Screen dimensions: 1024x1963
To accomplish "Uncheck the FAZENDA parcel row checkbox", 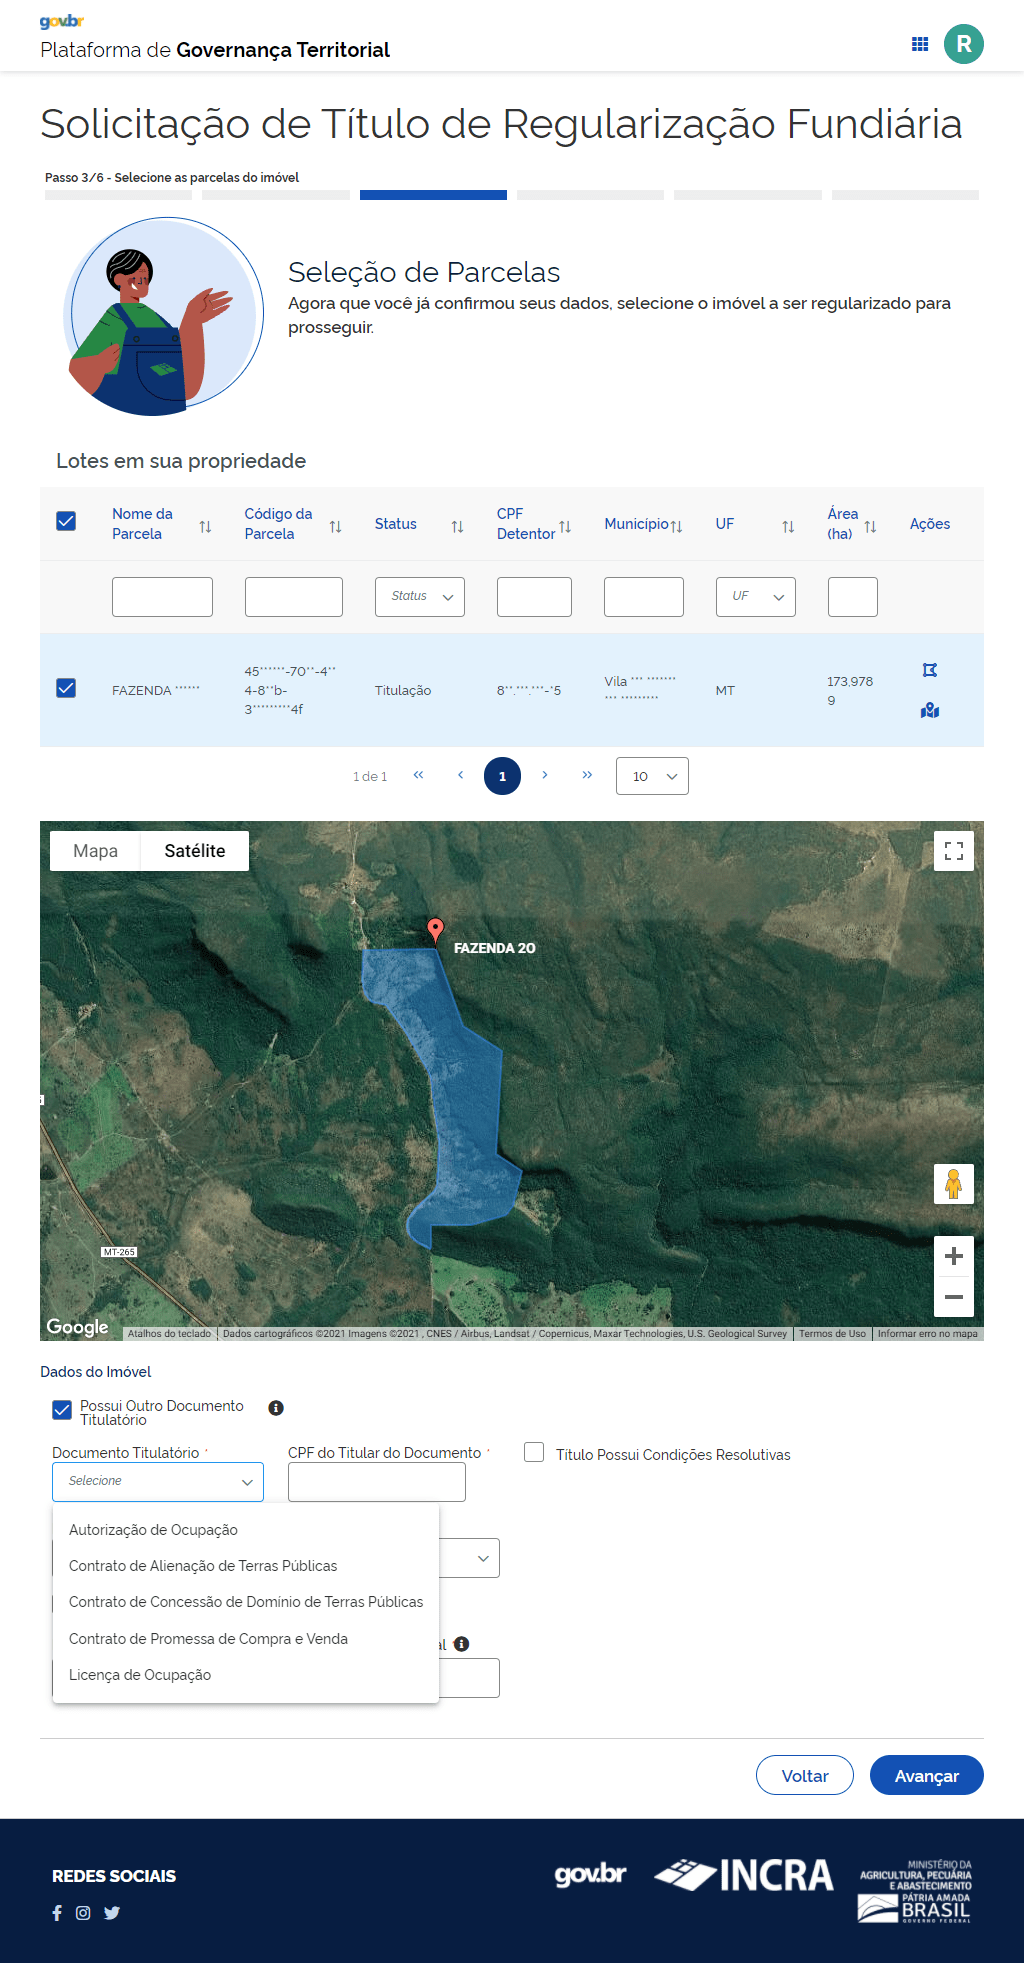I will (66, 688).
